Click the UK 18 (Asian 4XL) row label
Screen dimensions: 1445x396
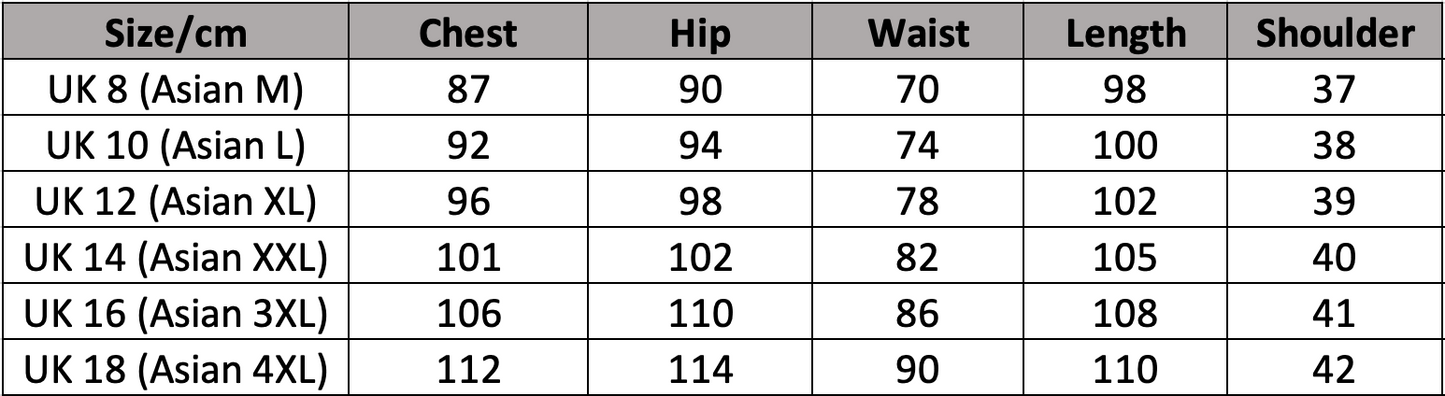(175, 369)
